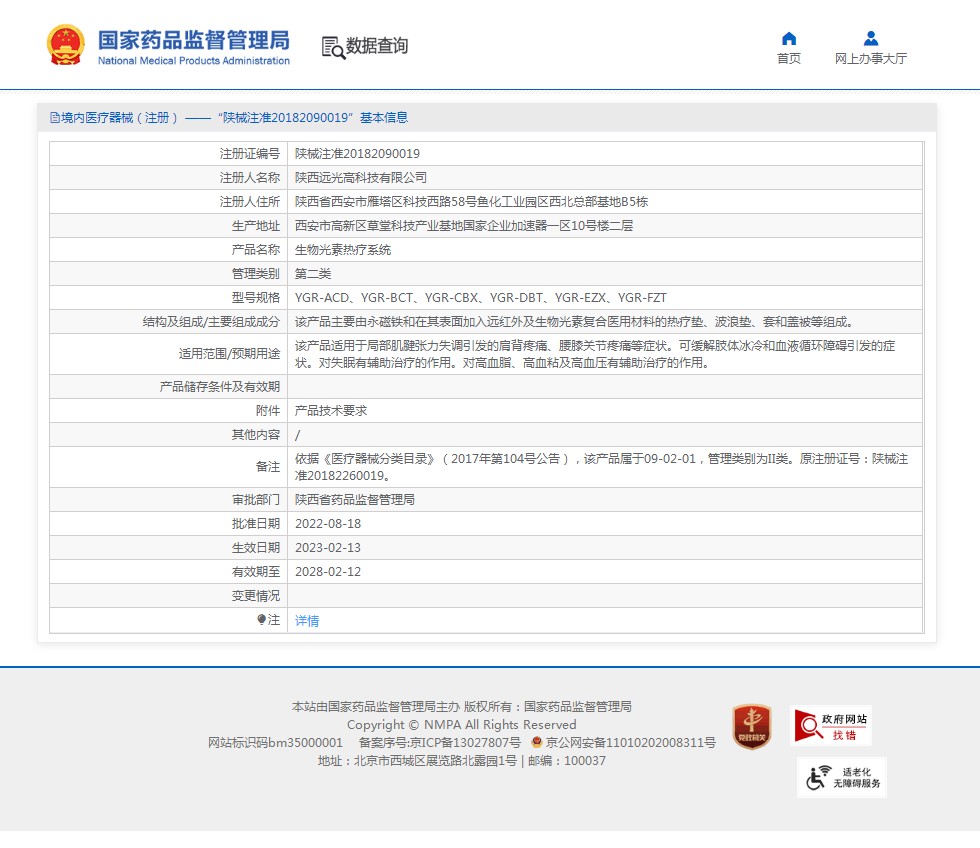The width and height of the screenshot is (980, 848).
Task: Click approval authority 陕西省药品监督管理局
Action: (x=355, y=499)
